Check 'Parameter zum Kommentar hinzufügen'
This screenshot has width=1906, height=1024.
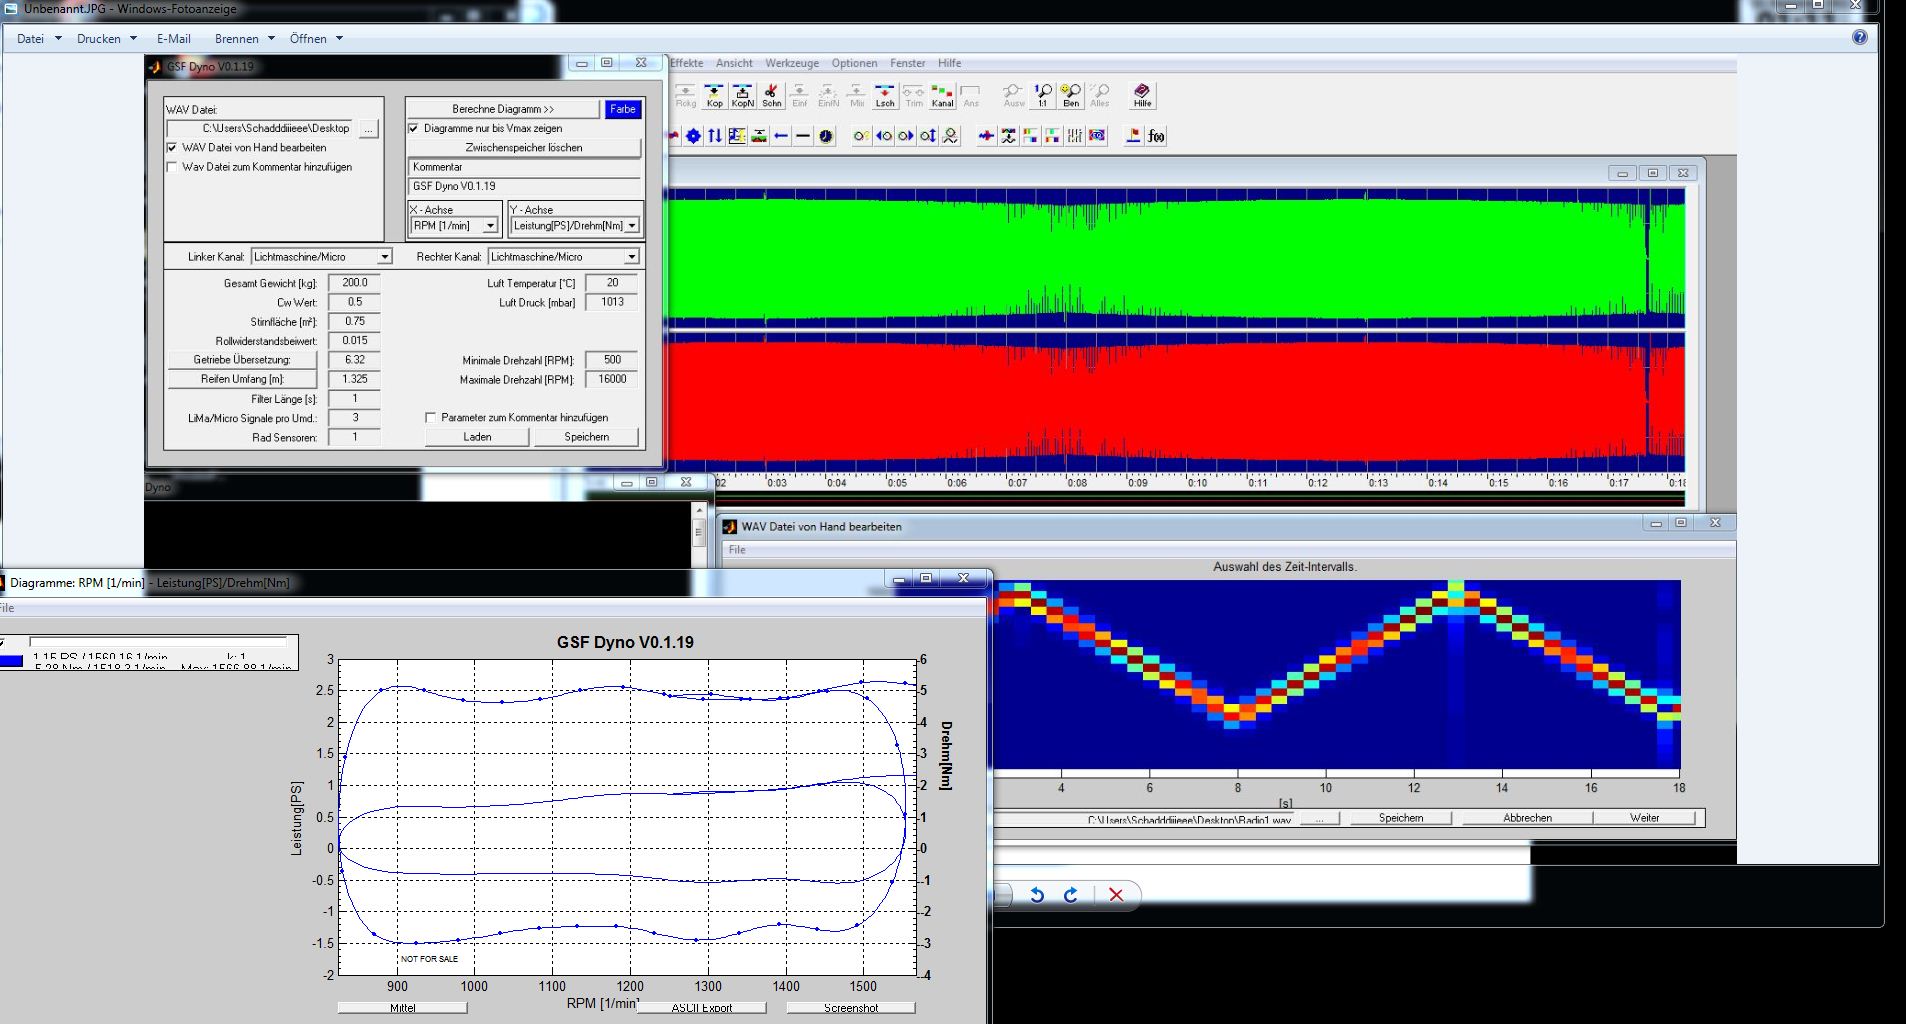(431, 417)
